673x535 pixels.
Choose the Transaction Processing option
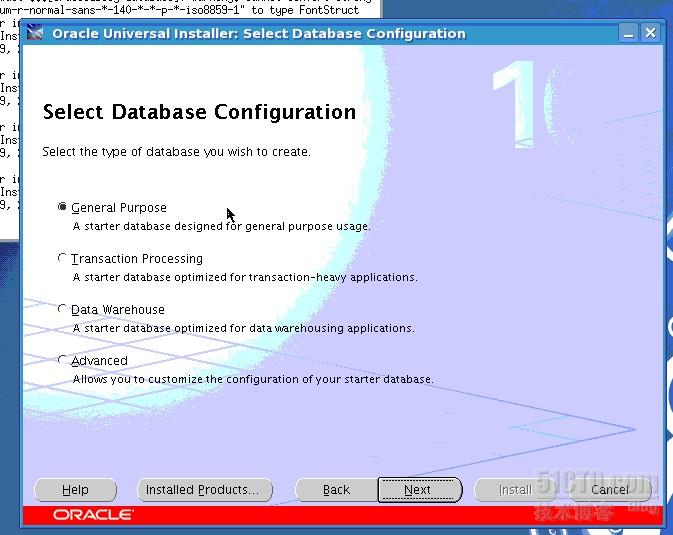(62, 258)
